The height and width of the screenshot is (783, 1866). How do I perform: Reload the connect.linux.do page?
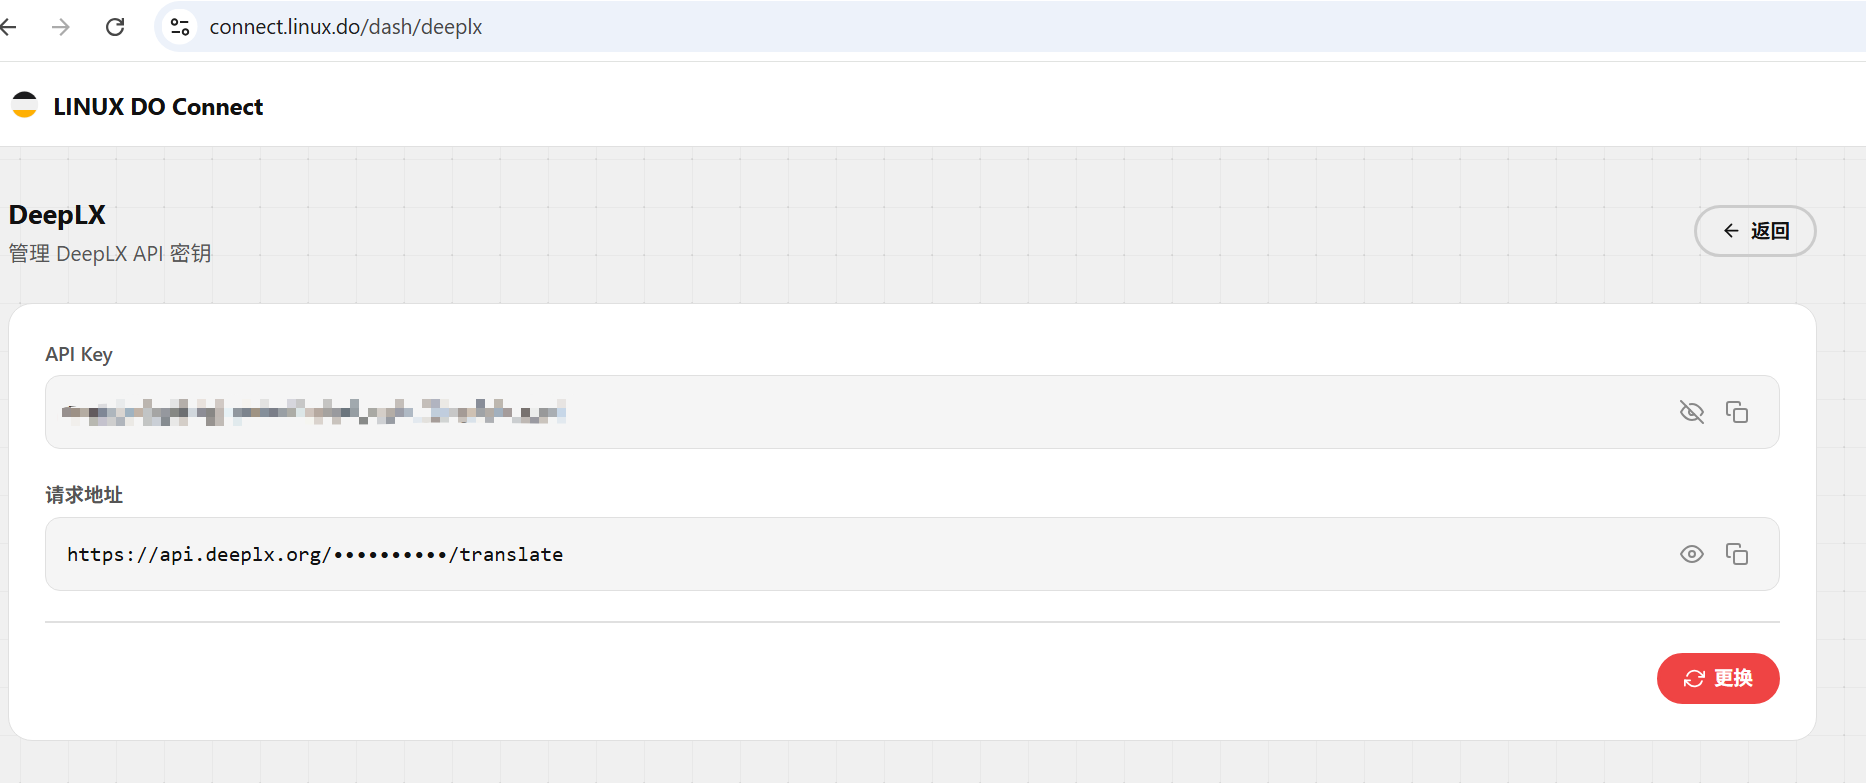click(x=115, y=27)
